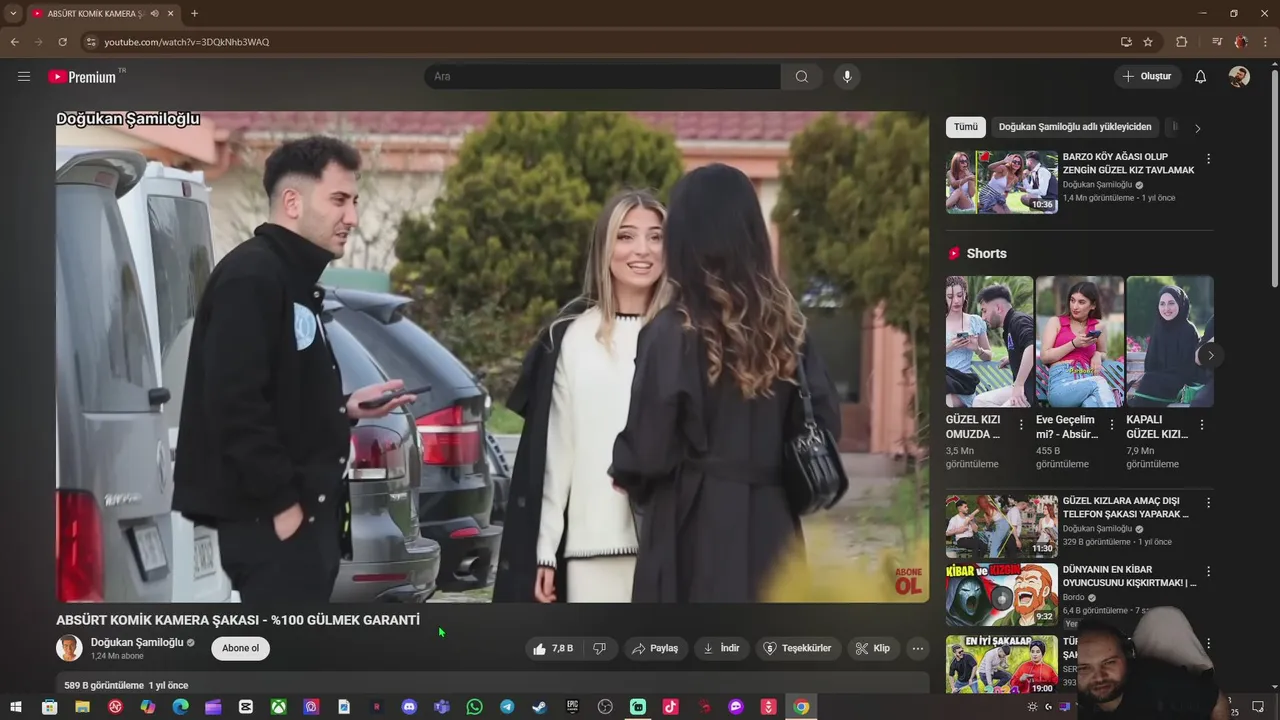Create clip with Klip button
The image size is (1280, 720).
pos(872,649)
